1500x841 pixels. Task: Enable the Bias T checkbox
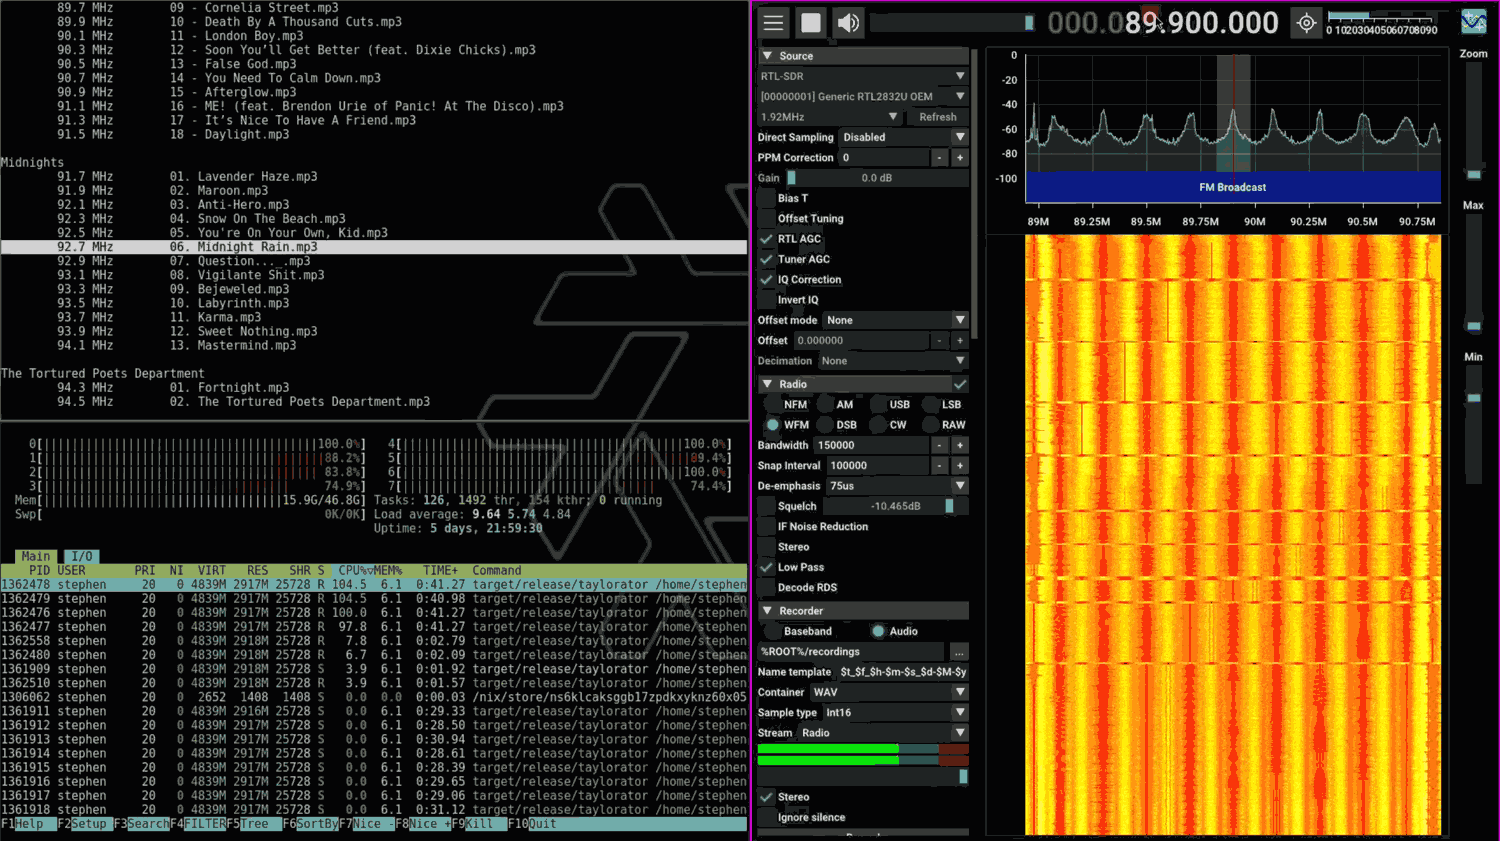pos(767,198)
